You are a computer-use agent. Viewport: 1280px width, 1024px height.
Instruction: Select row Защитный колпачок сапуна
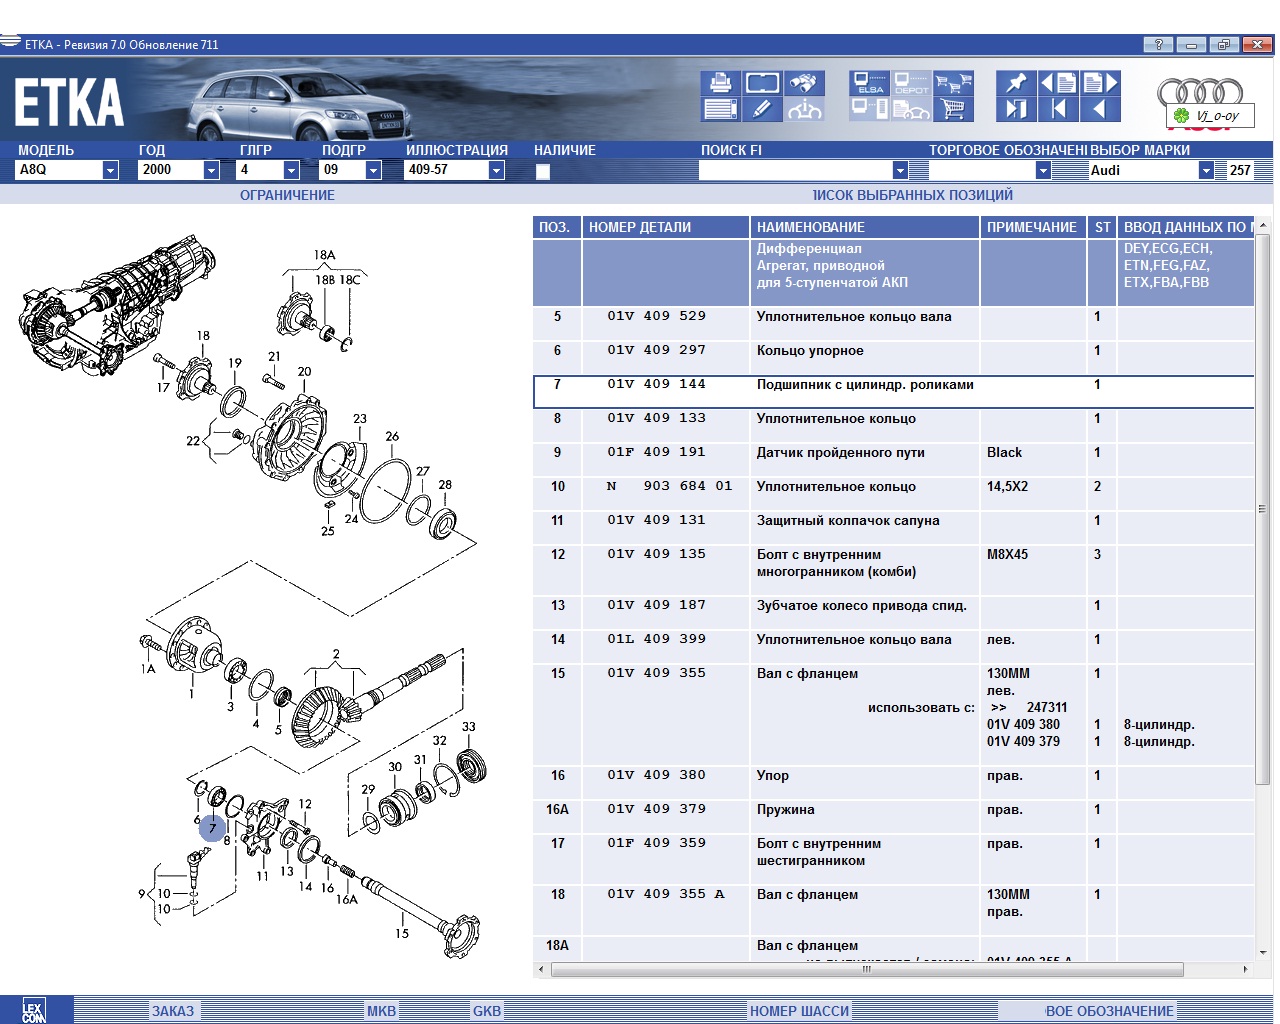[894, 528]
